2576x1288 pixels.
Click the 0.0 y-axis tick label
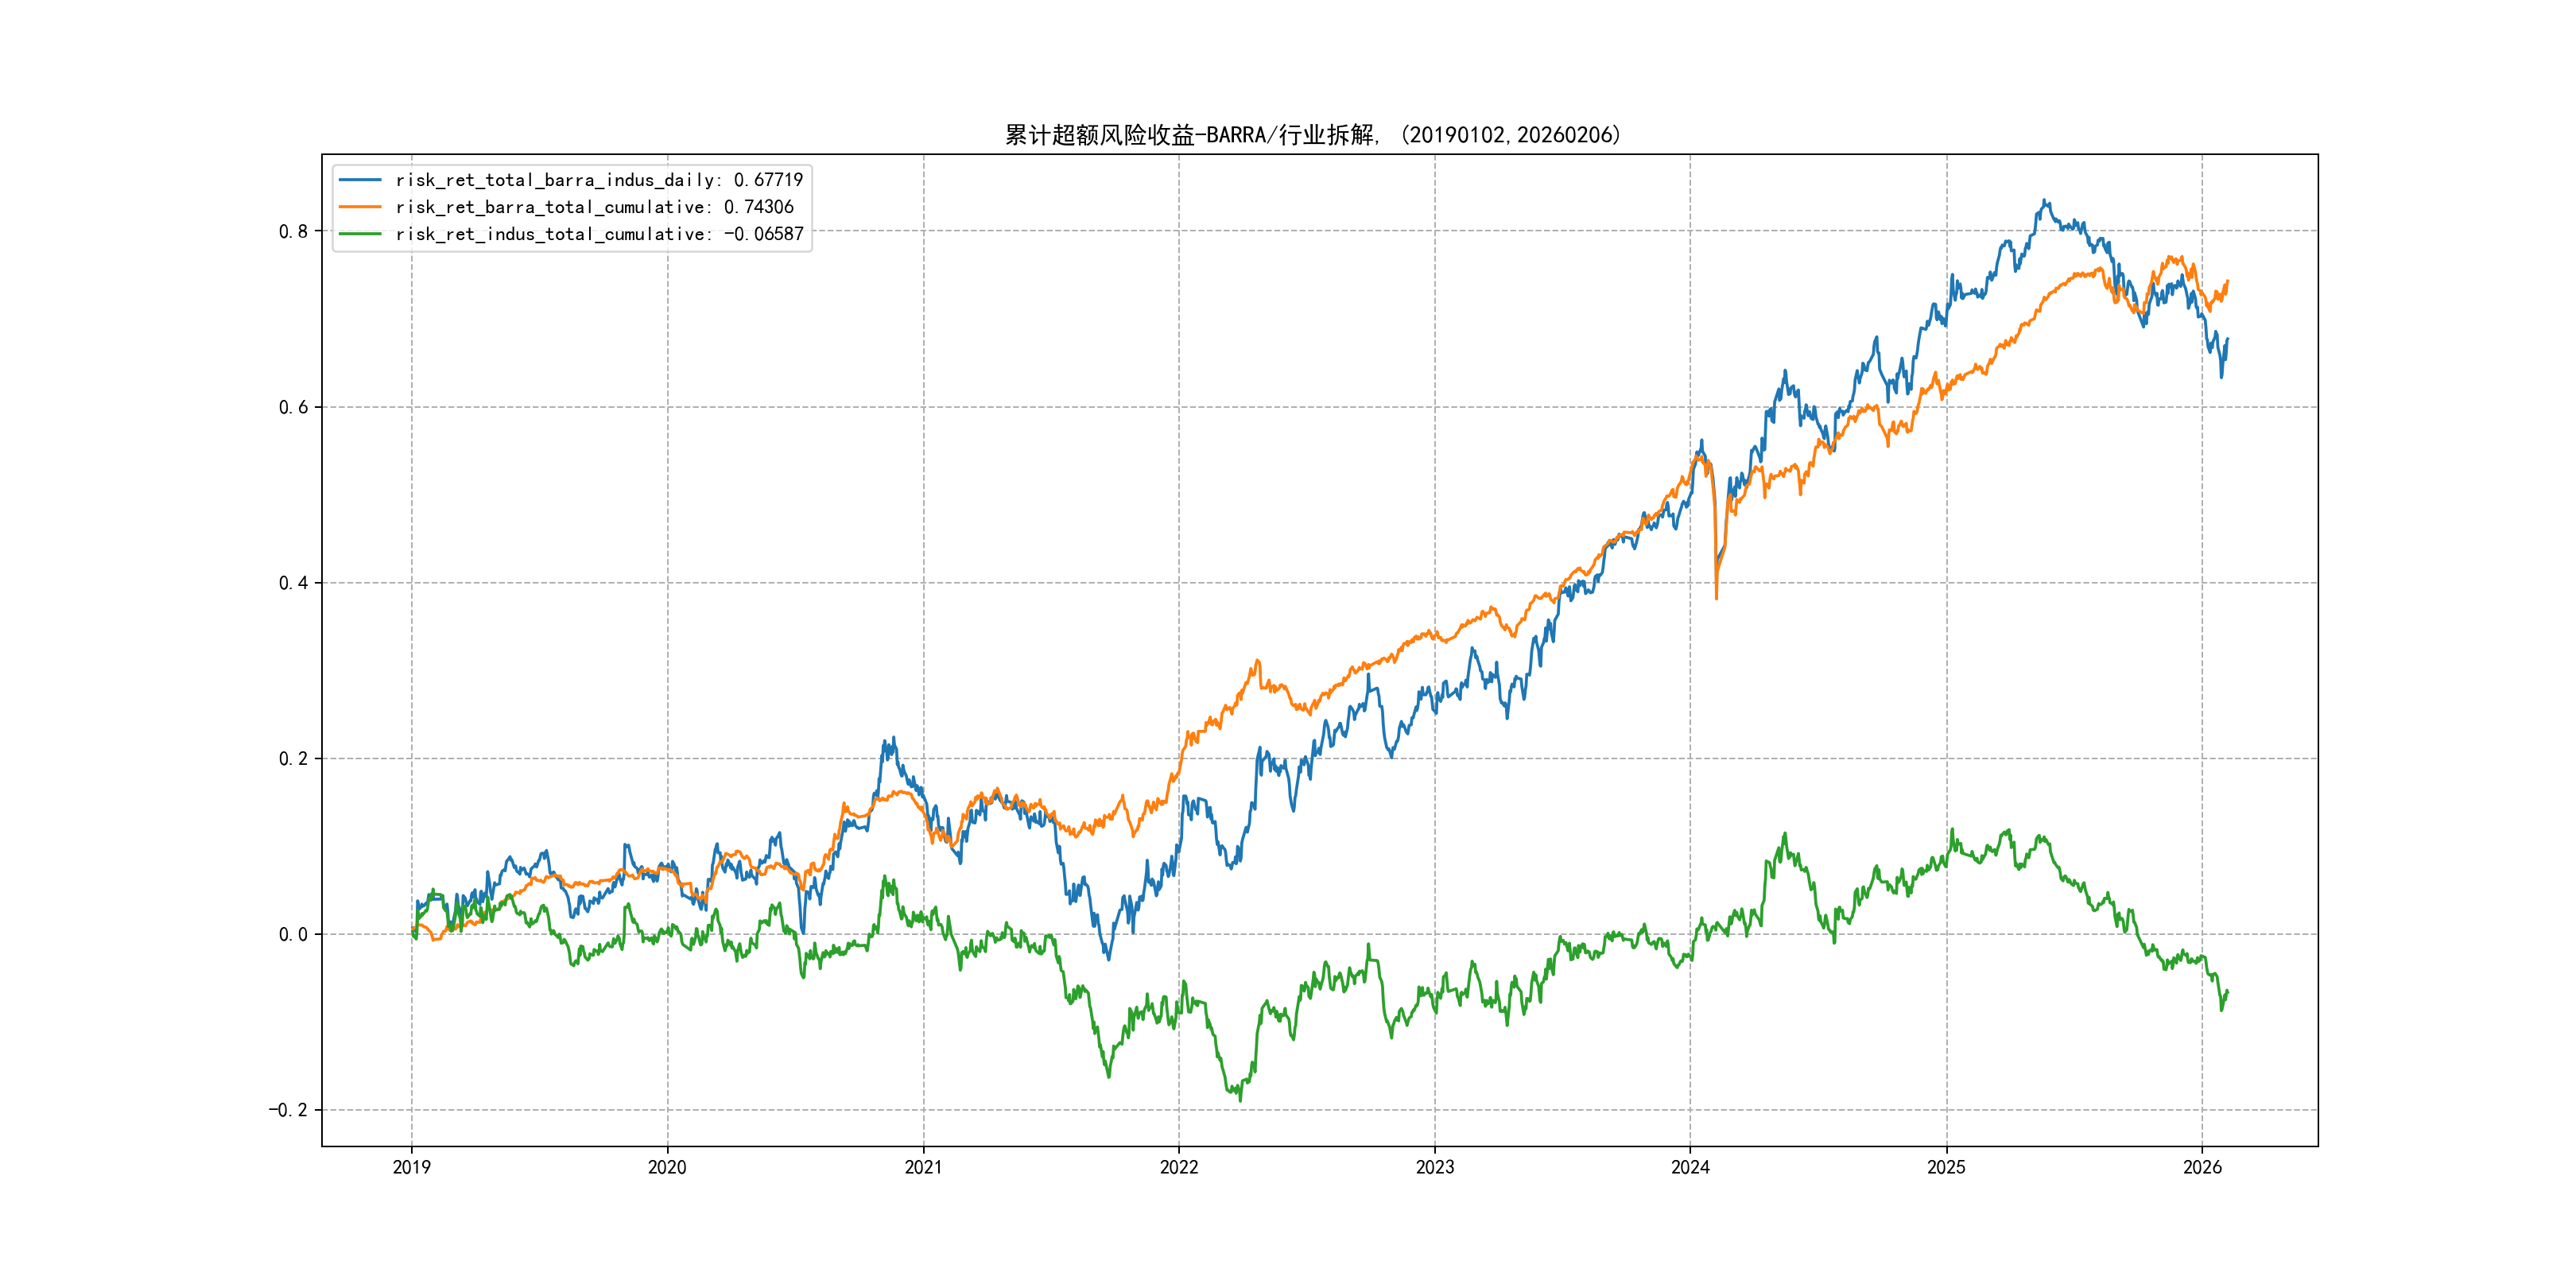coord(293,934)
